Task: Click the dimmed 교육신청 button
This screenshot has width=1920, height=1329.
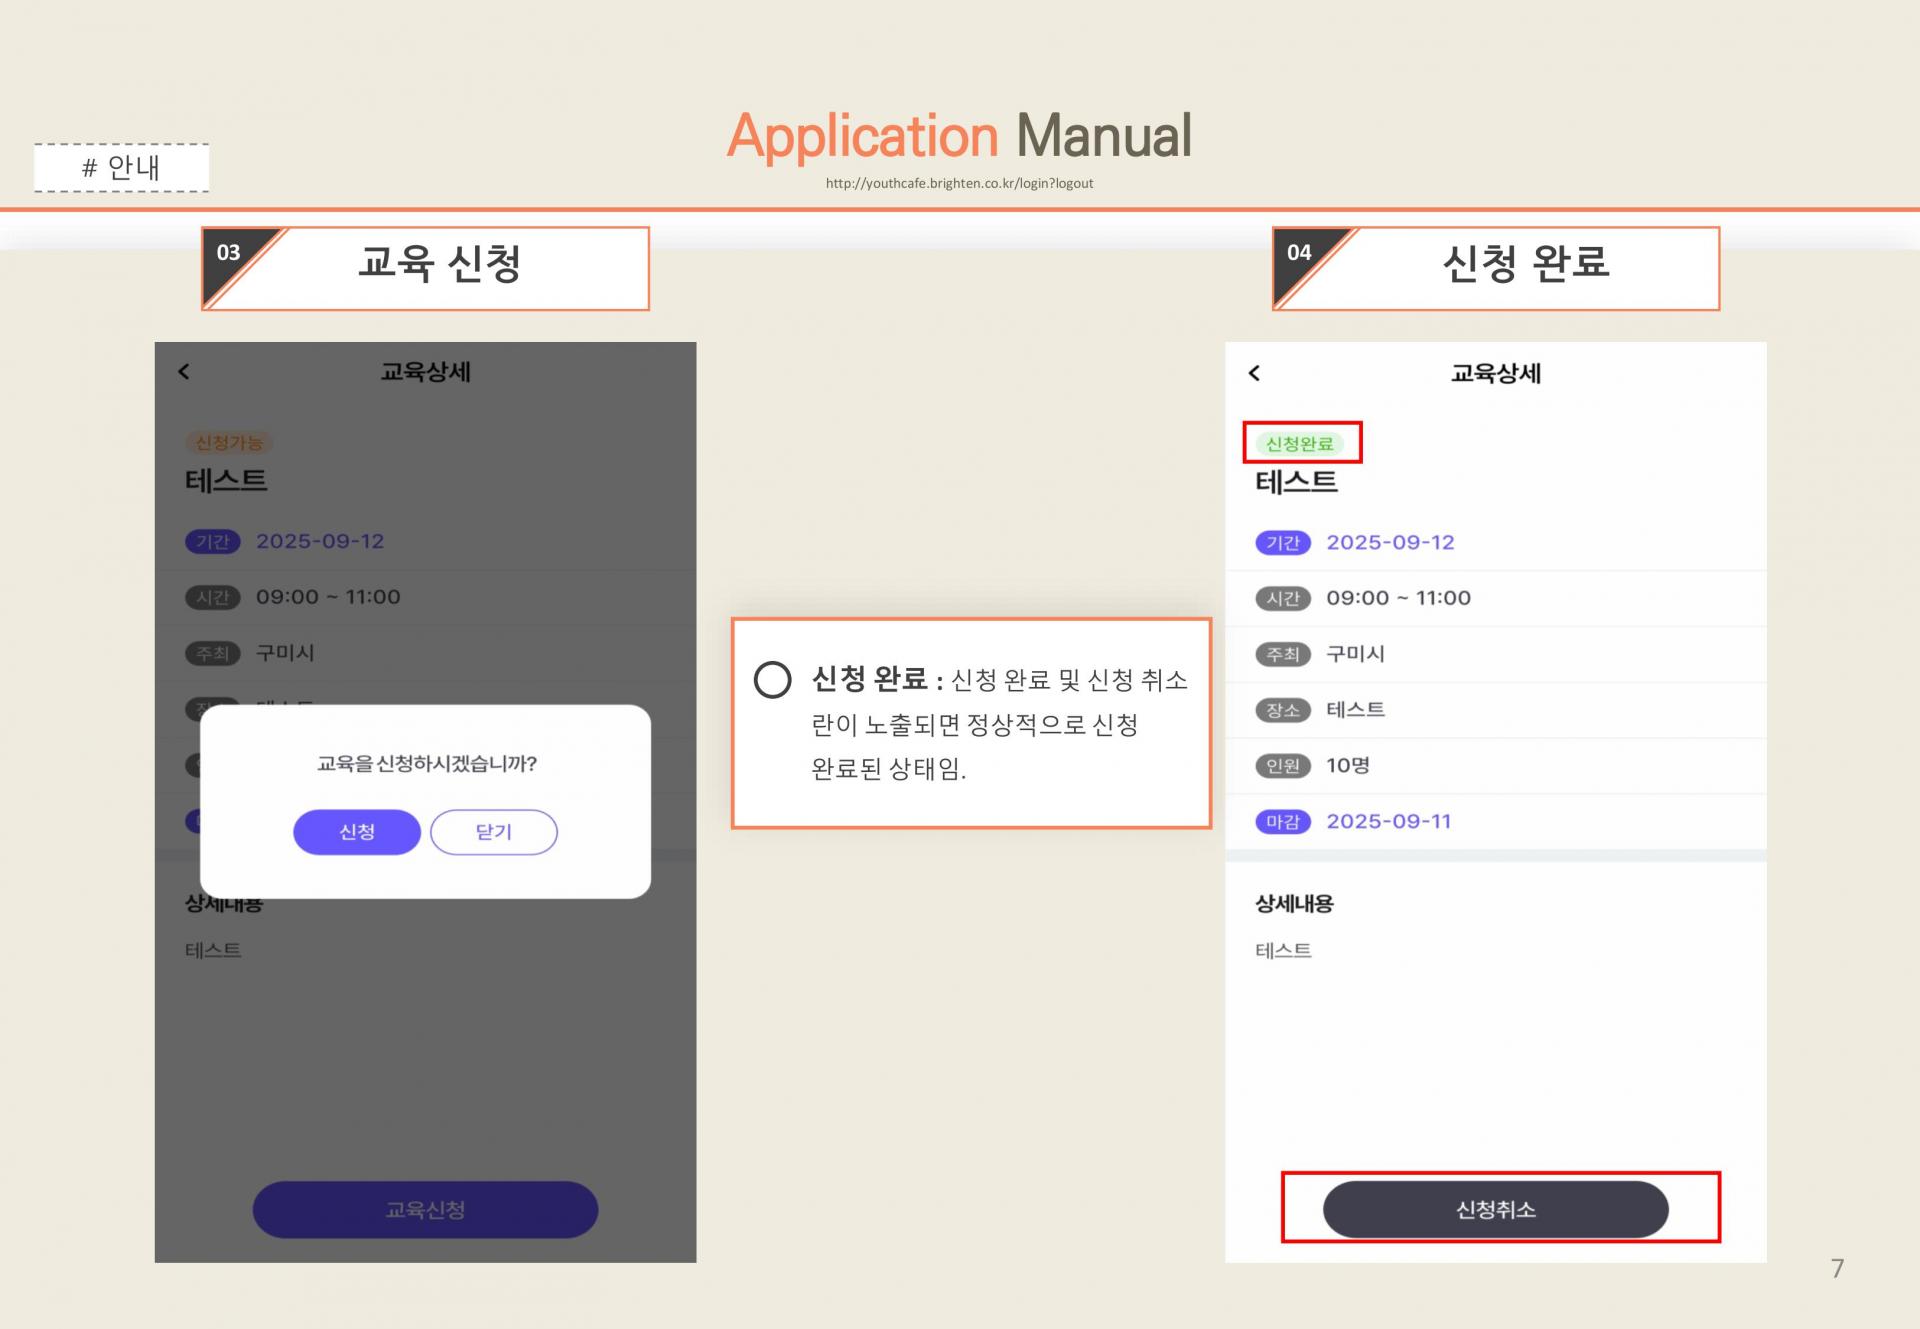Action: pos(425,1209)
